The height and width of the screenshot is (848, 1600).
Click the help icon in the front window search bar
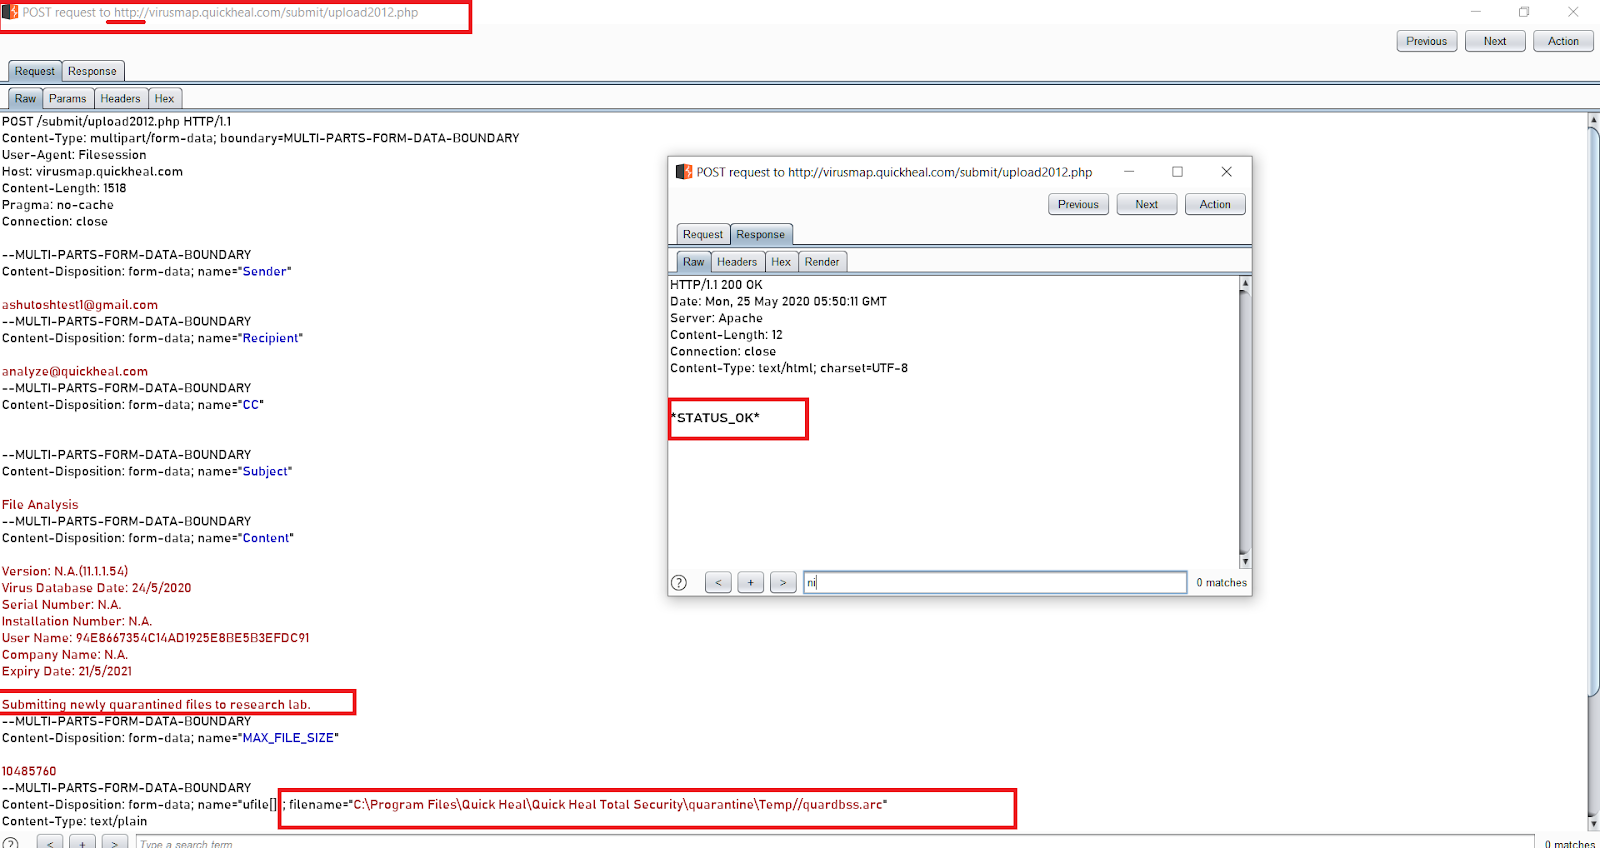(679, 582)
